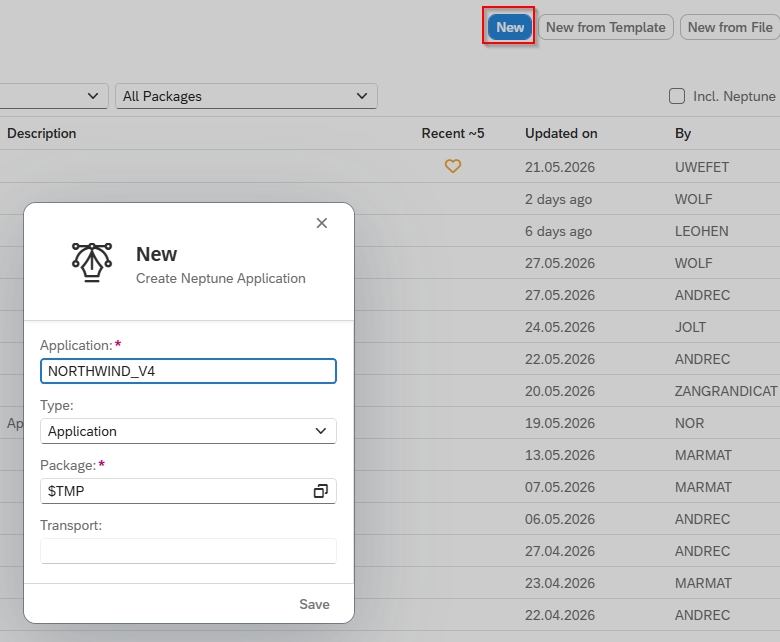Click ANDREC in the 06.05.2026 row

coord(702,519)
